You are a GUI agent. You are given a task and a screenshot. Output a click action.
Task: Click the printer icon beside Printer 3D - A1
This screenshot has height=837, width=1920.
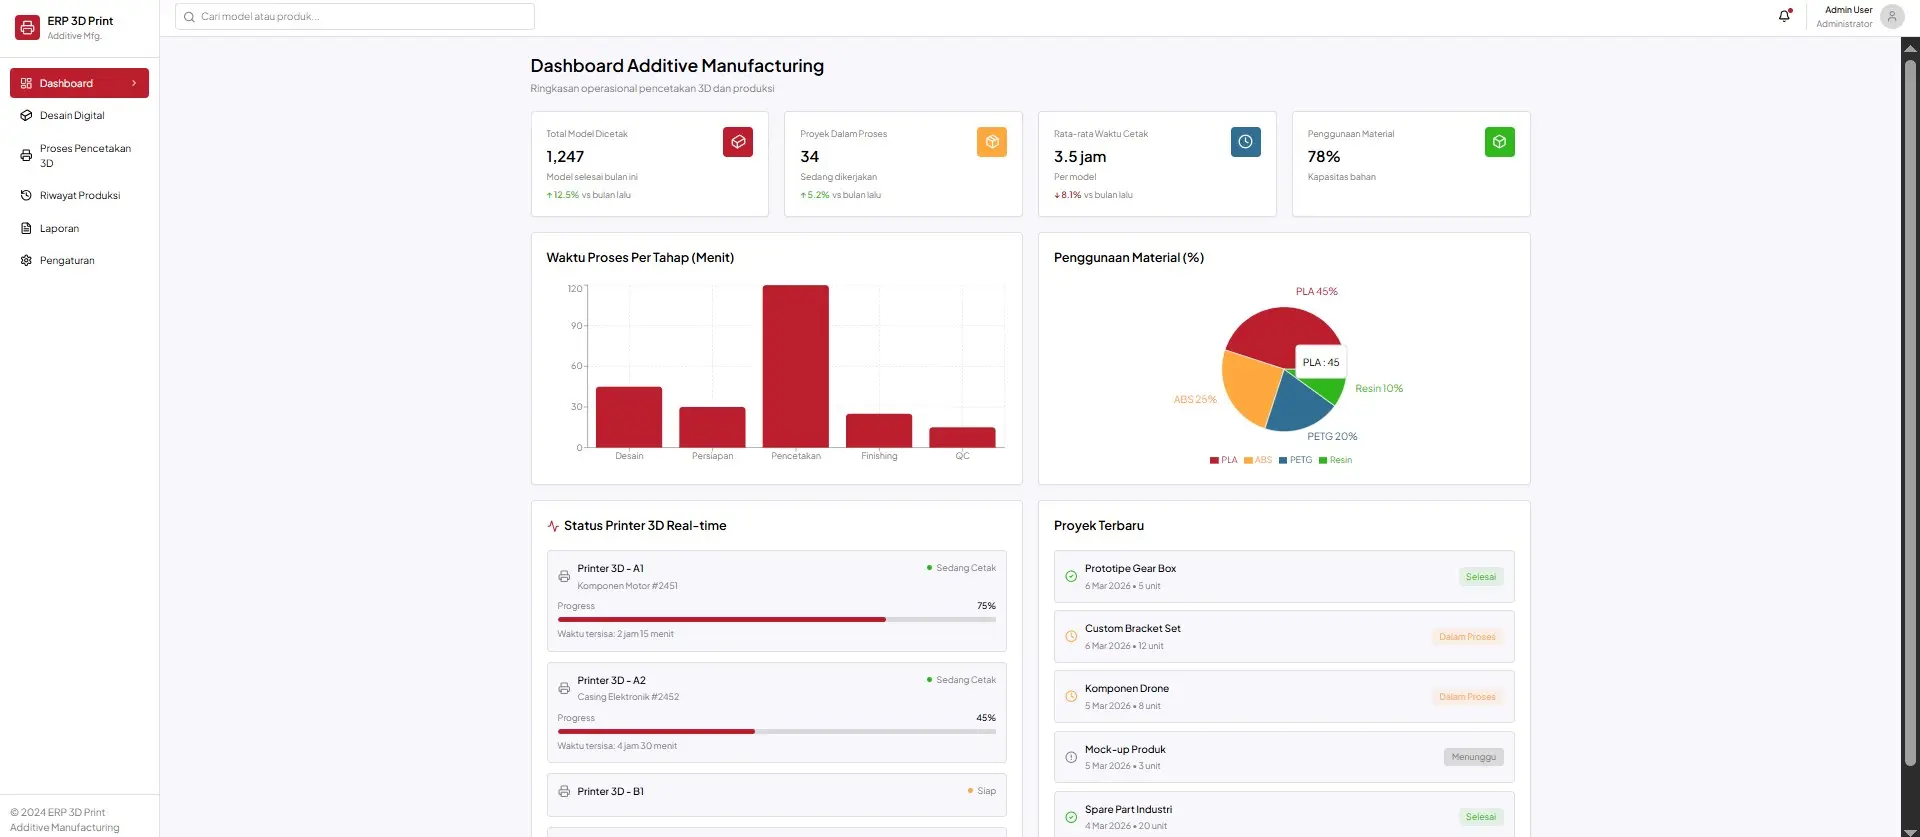click(x=564, y=577)
